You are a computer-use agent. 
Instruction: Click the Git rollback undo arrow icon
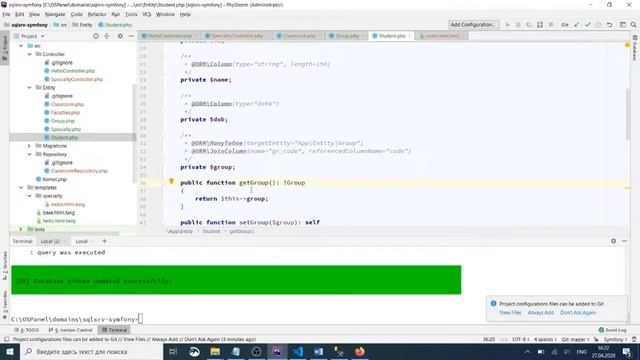[x=609, y=25]
